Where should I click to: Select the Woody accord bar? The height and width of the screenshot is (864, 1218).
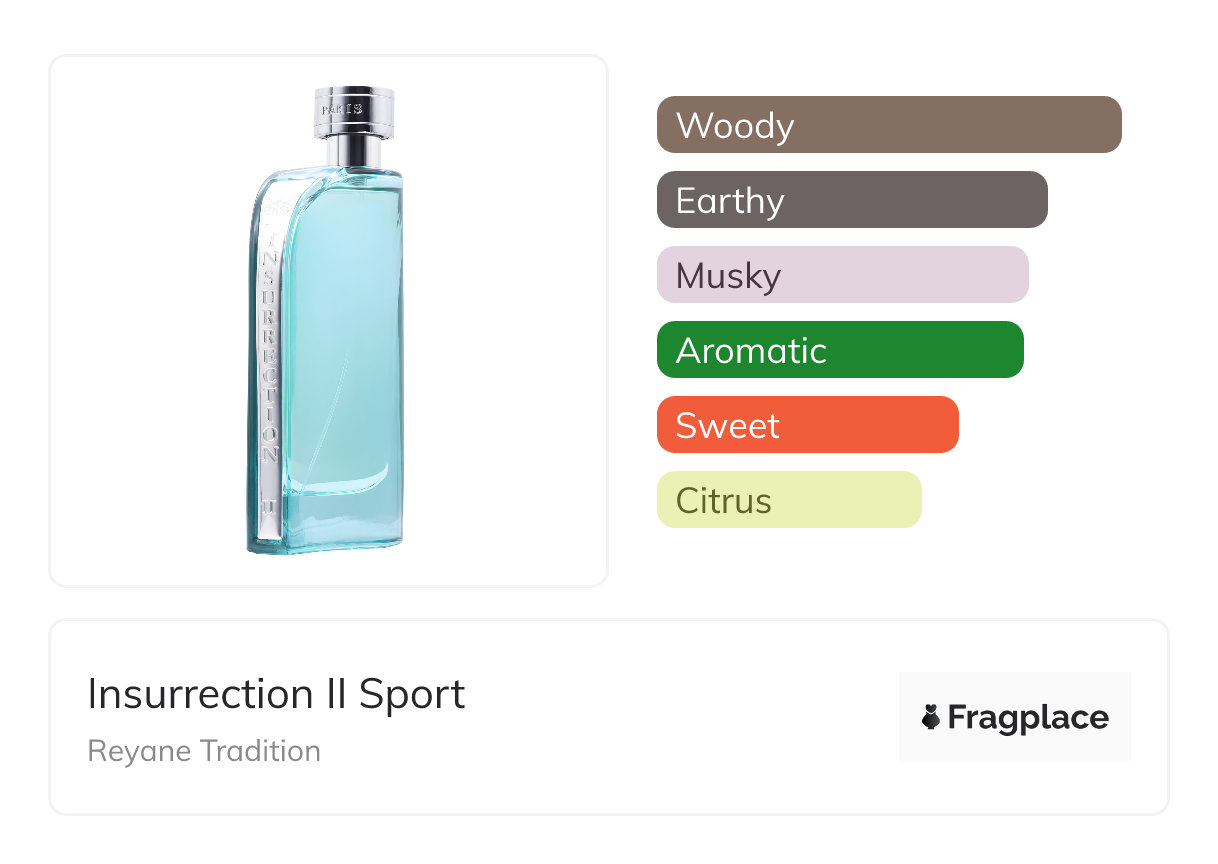[889, 125]
